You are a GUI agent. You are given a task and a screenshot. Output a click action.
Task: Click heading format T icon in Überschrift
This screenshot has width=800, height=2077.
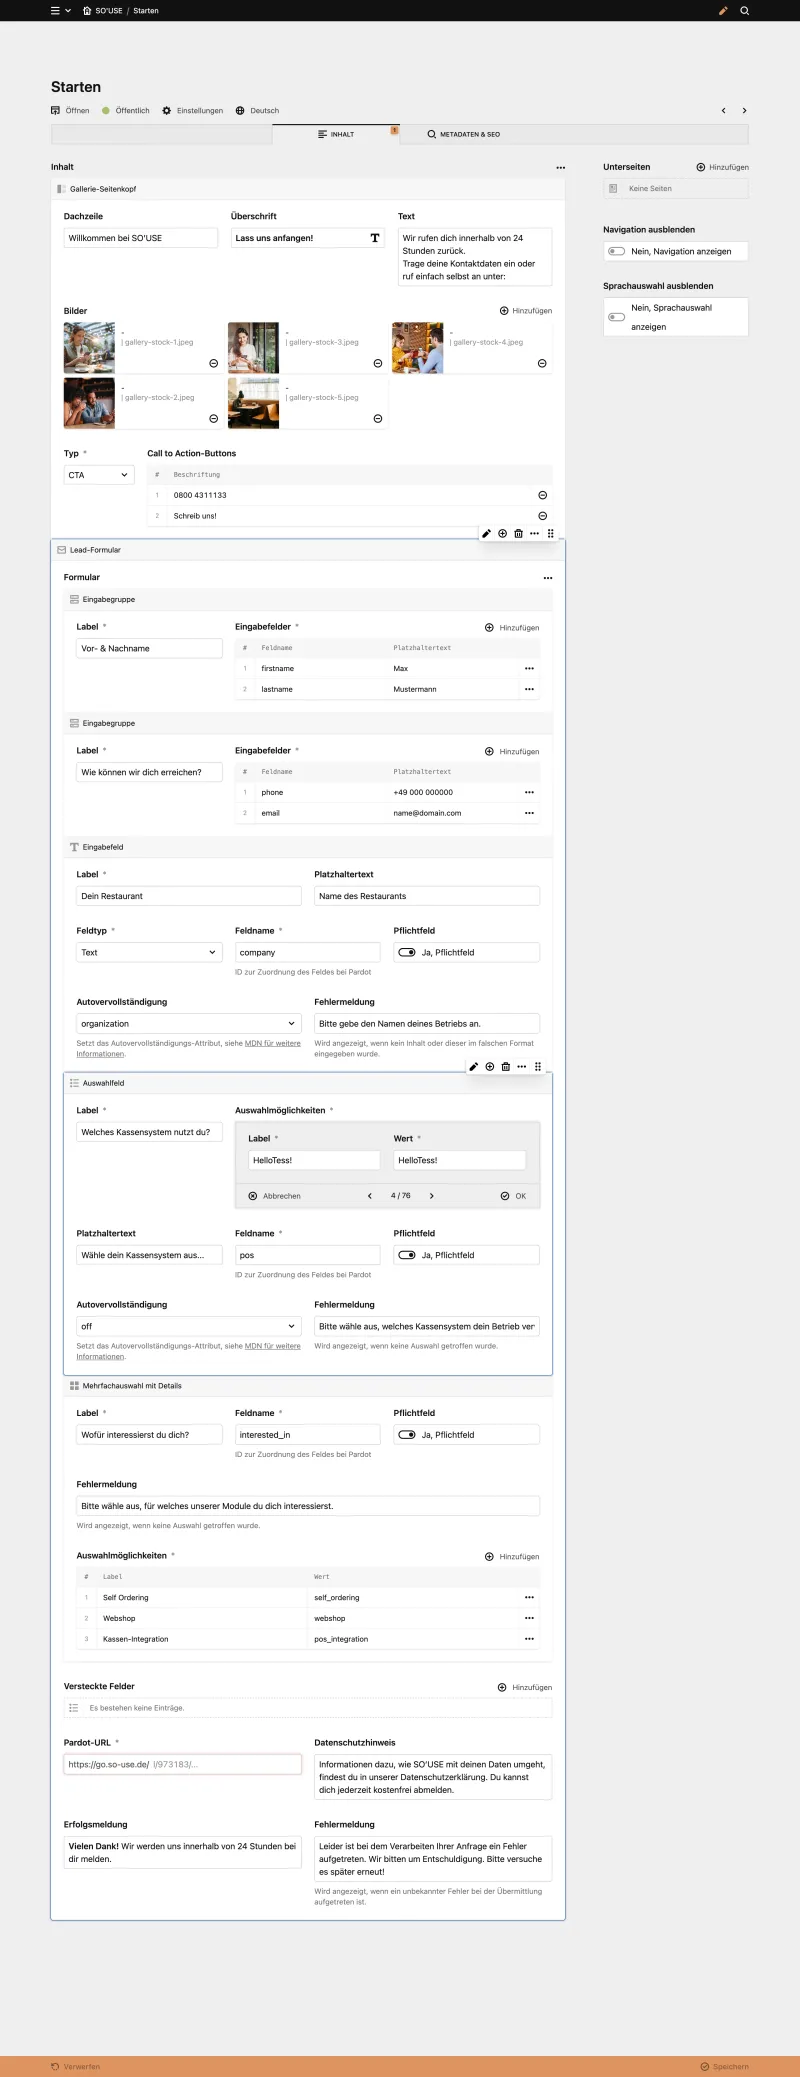point(375,238)
